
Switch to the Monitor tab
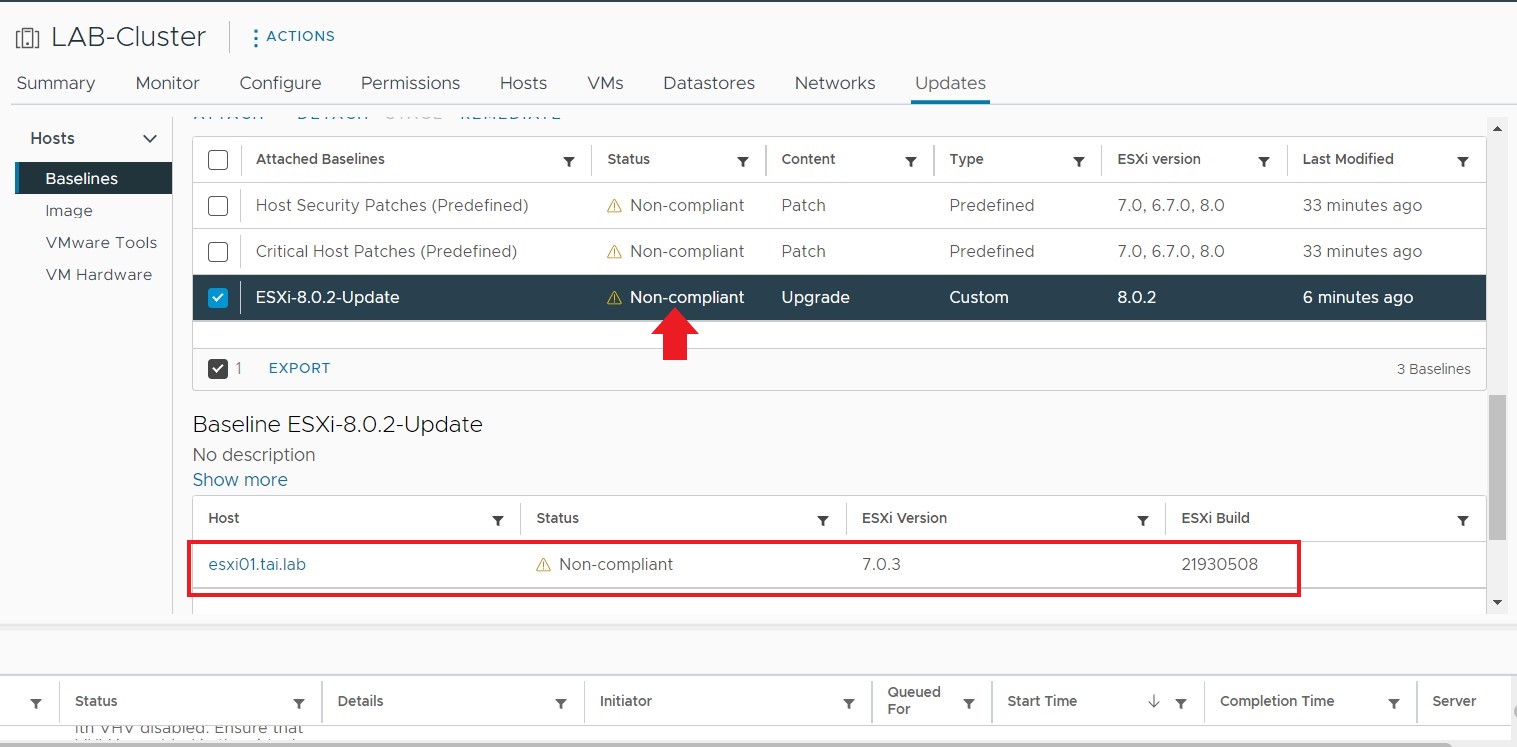point(168,83)
